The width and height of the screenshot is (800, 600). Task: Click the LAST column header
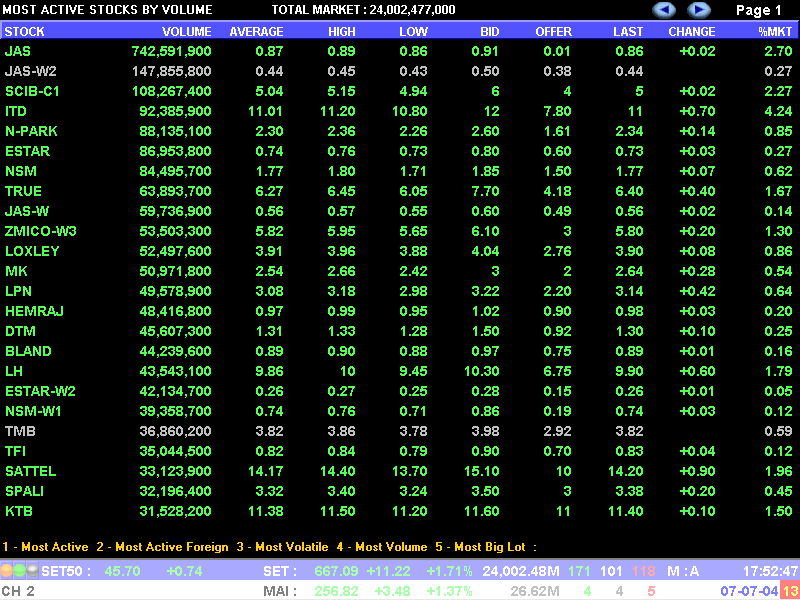tap(628, 32)
